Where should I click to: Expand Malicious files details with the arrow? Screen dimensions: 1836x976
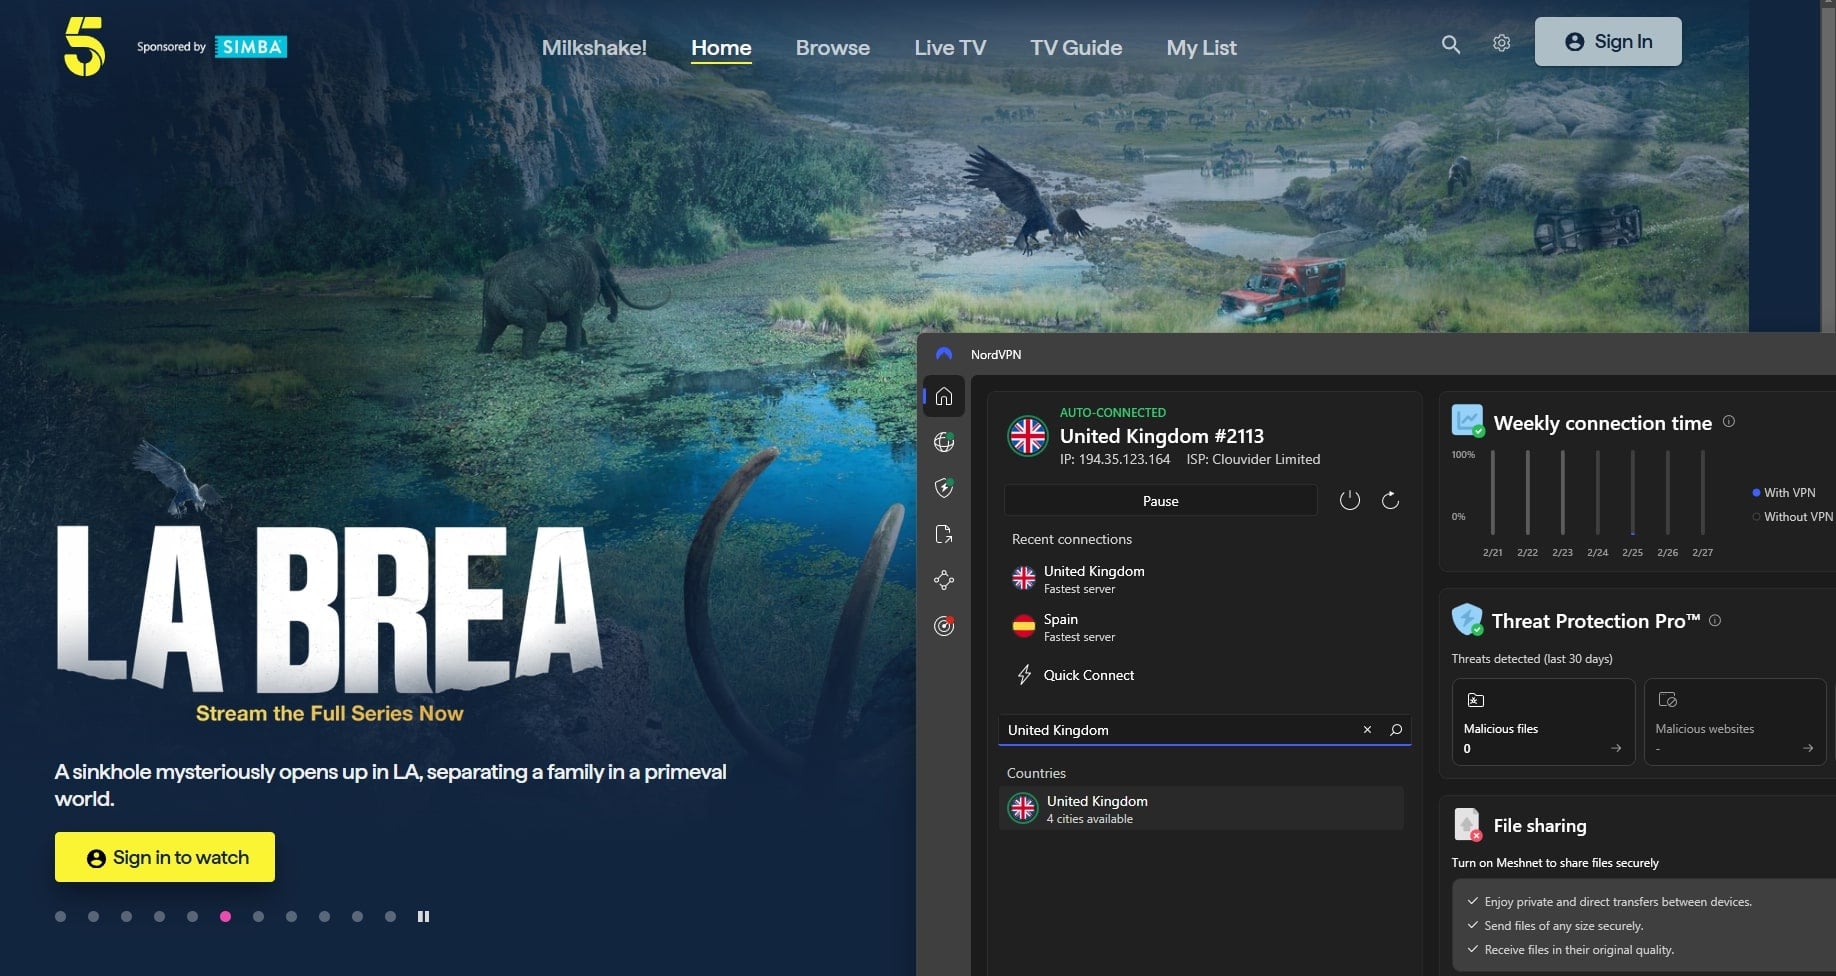[x=1617, y=747]
